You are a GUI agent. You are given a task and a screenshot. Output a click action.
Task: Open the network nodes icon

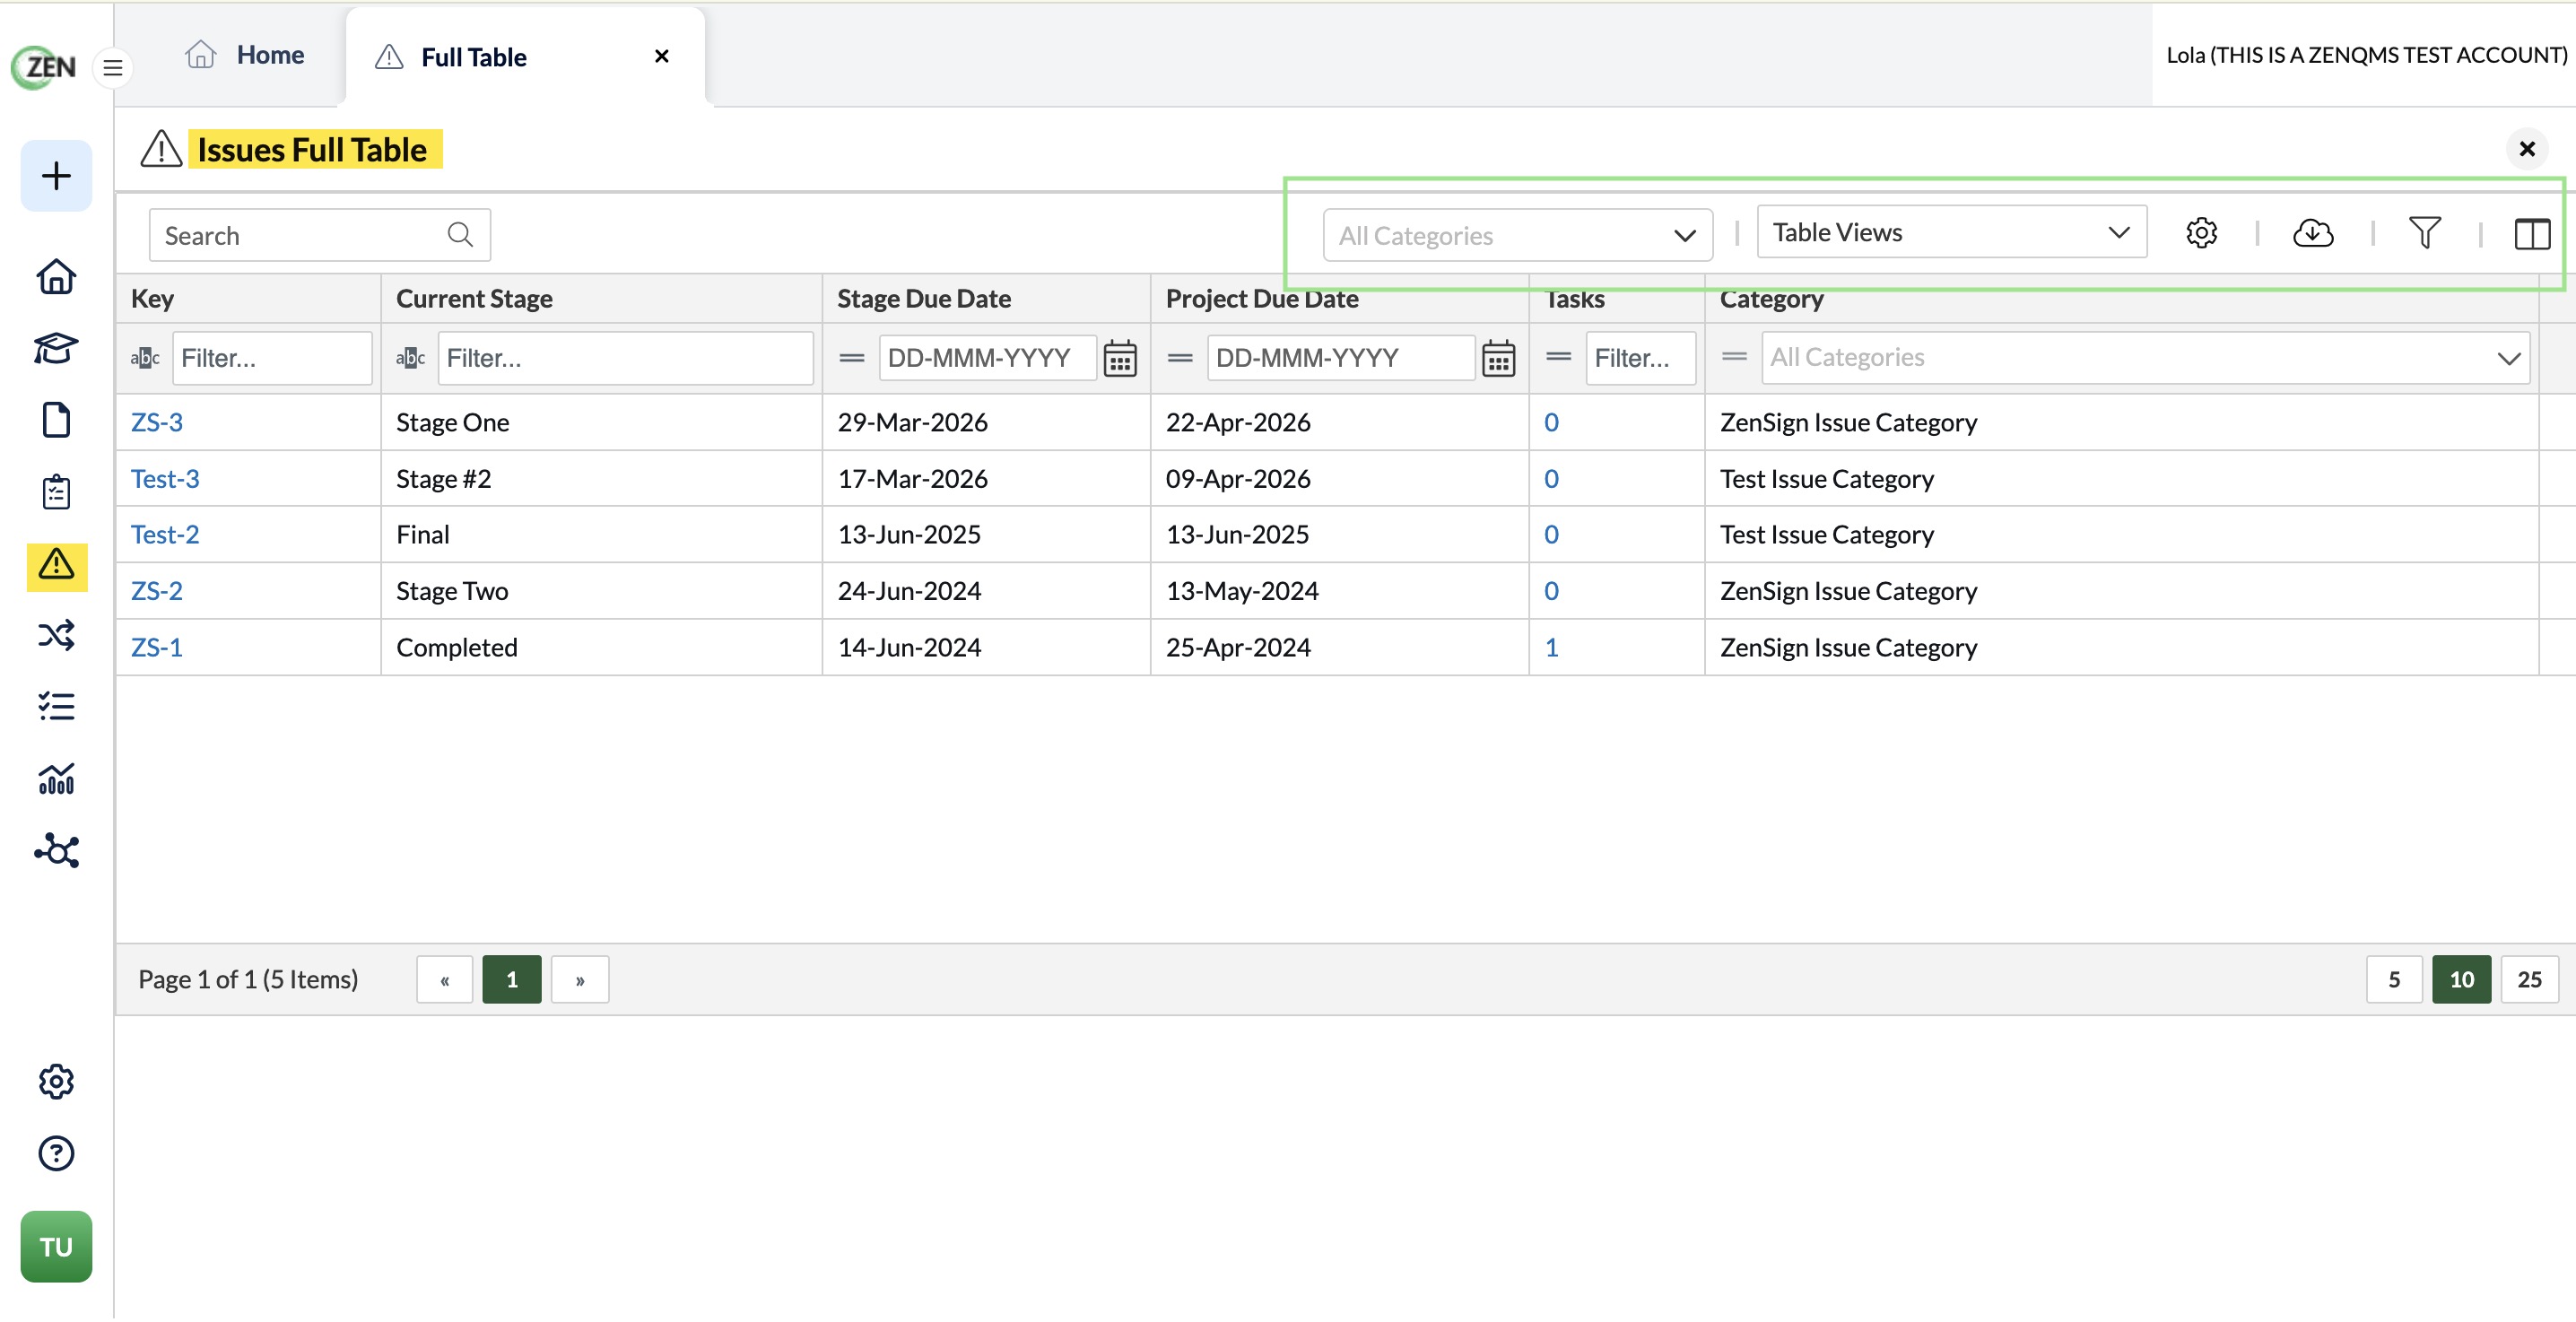[56, 851]
